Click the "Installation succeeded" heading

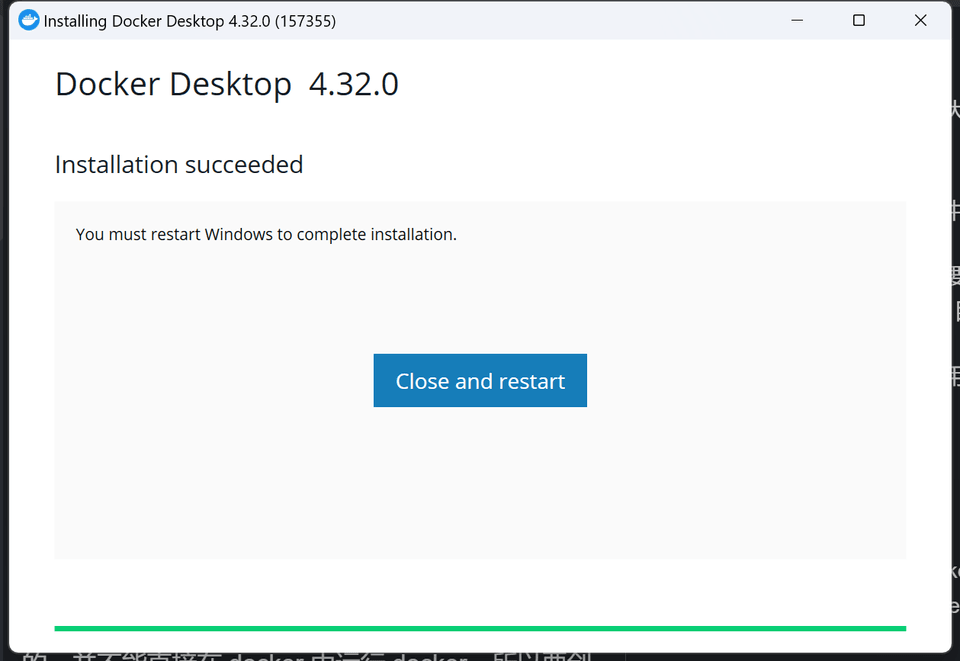pyautogui.click(x=178, y=165)
